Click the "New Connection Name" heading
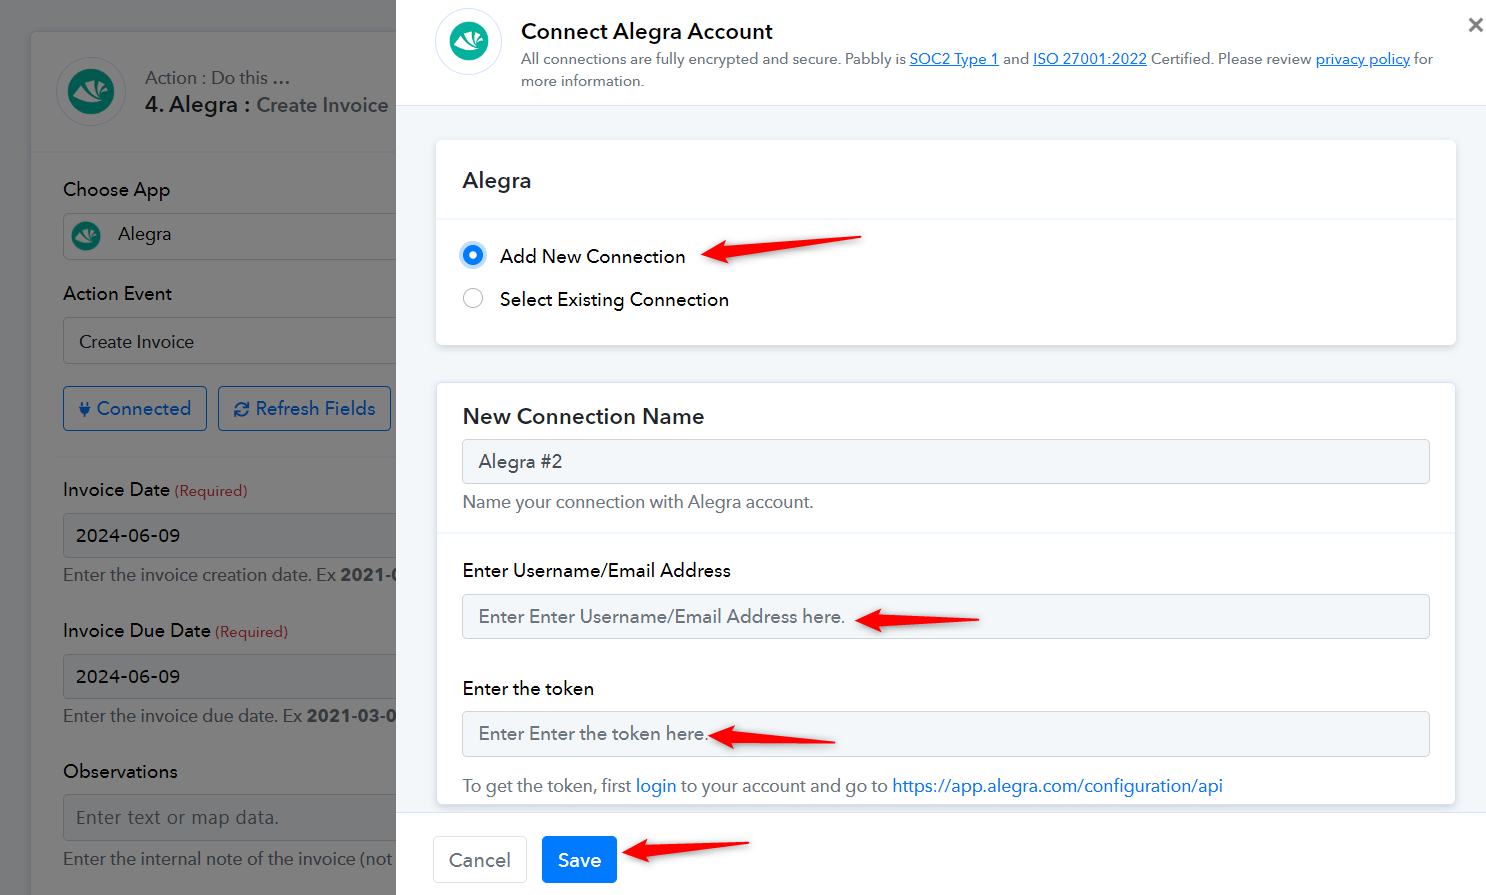1486x895 pixels. [x=583, y=416]
